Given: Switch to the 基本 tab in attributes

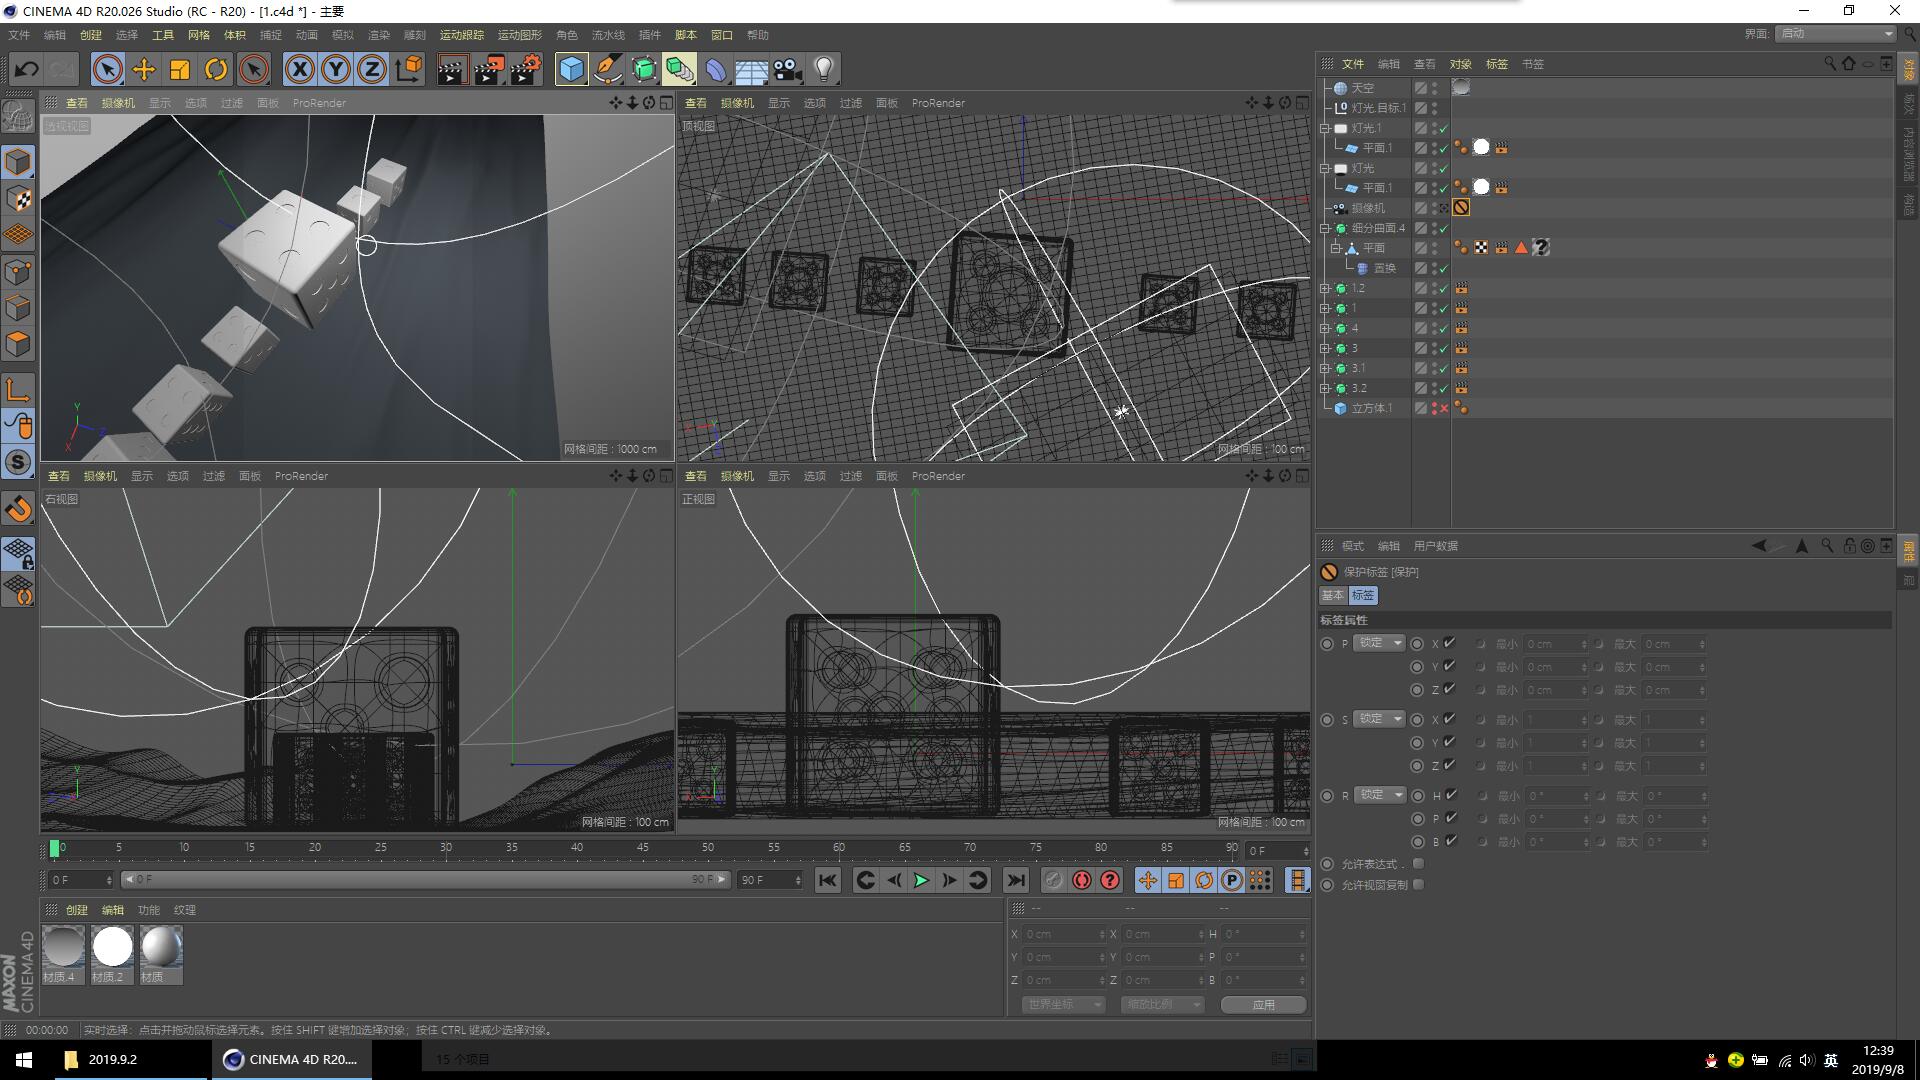Looking at the screenshot, I should pyautogui.click(x=1332, y=595).
